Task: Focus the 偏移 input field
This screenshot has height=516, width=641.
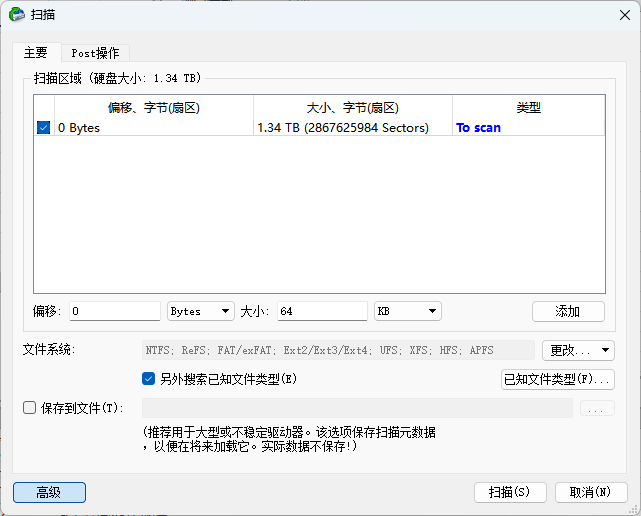Action: [115, 311]
